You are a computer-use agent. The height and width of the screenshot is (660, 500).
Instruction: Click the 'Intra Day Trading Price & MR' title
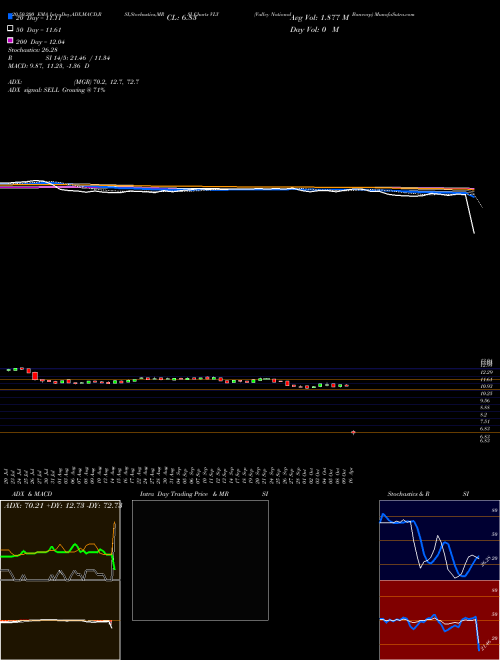(184, 494)
